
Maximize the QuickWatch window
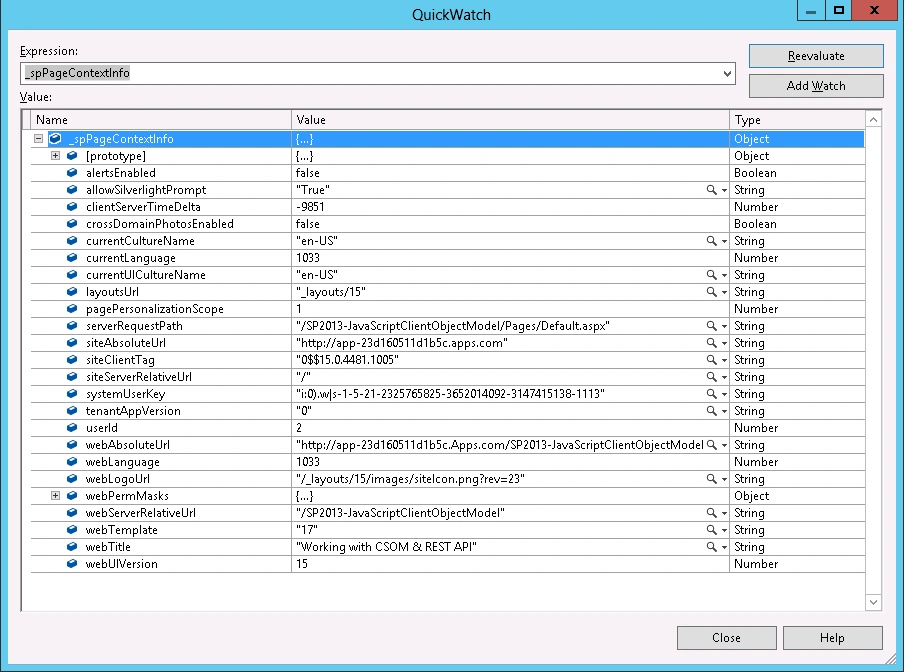click(839, 10)
